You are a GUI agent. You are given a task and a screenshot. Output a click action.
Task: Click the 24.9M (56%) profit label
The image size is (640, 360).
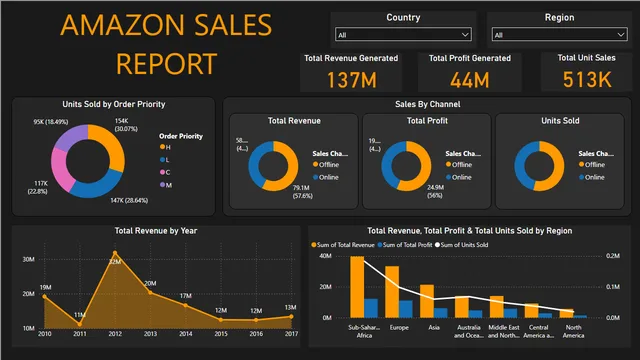click(x=435, y=191)
